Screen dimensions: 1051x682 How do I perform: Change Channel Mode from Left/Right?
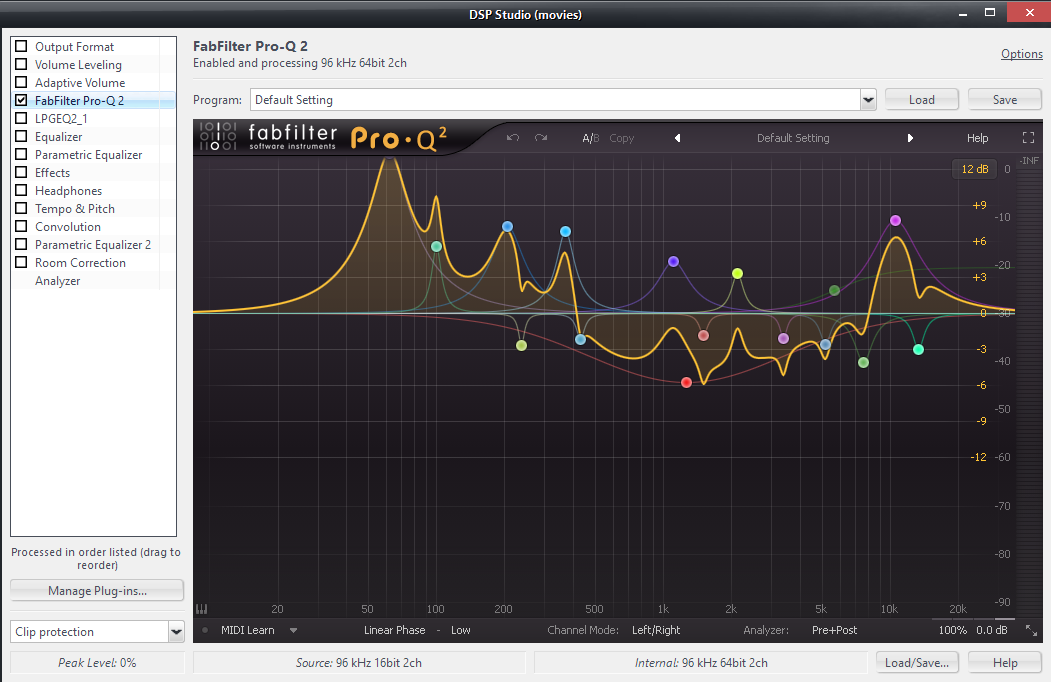[656, 630]
